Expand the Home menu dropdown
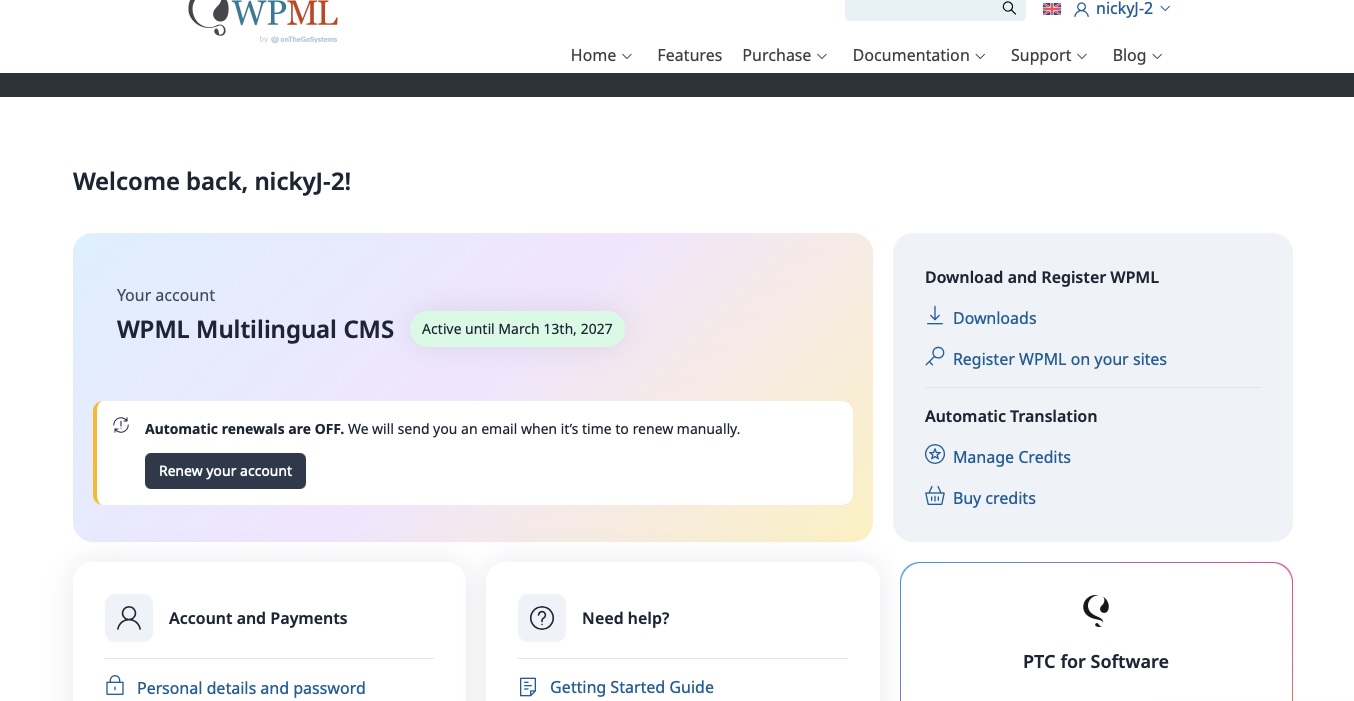Image resolution: width=1354 pixels, height=701 pixels. click(x=601, y=56)
